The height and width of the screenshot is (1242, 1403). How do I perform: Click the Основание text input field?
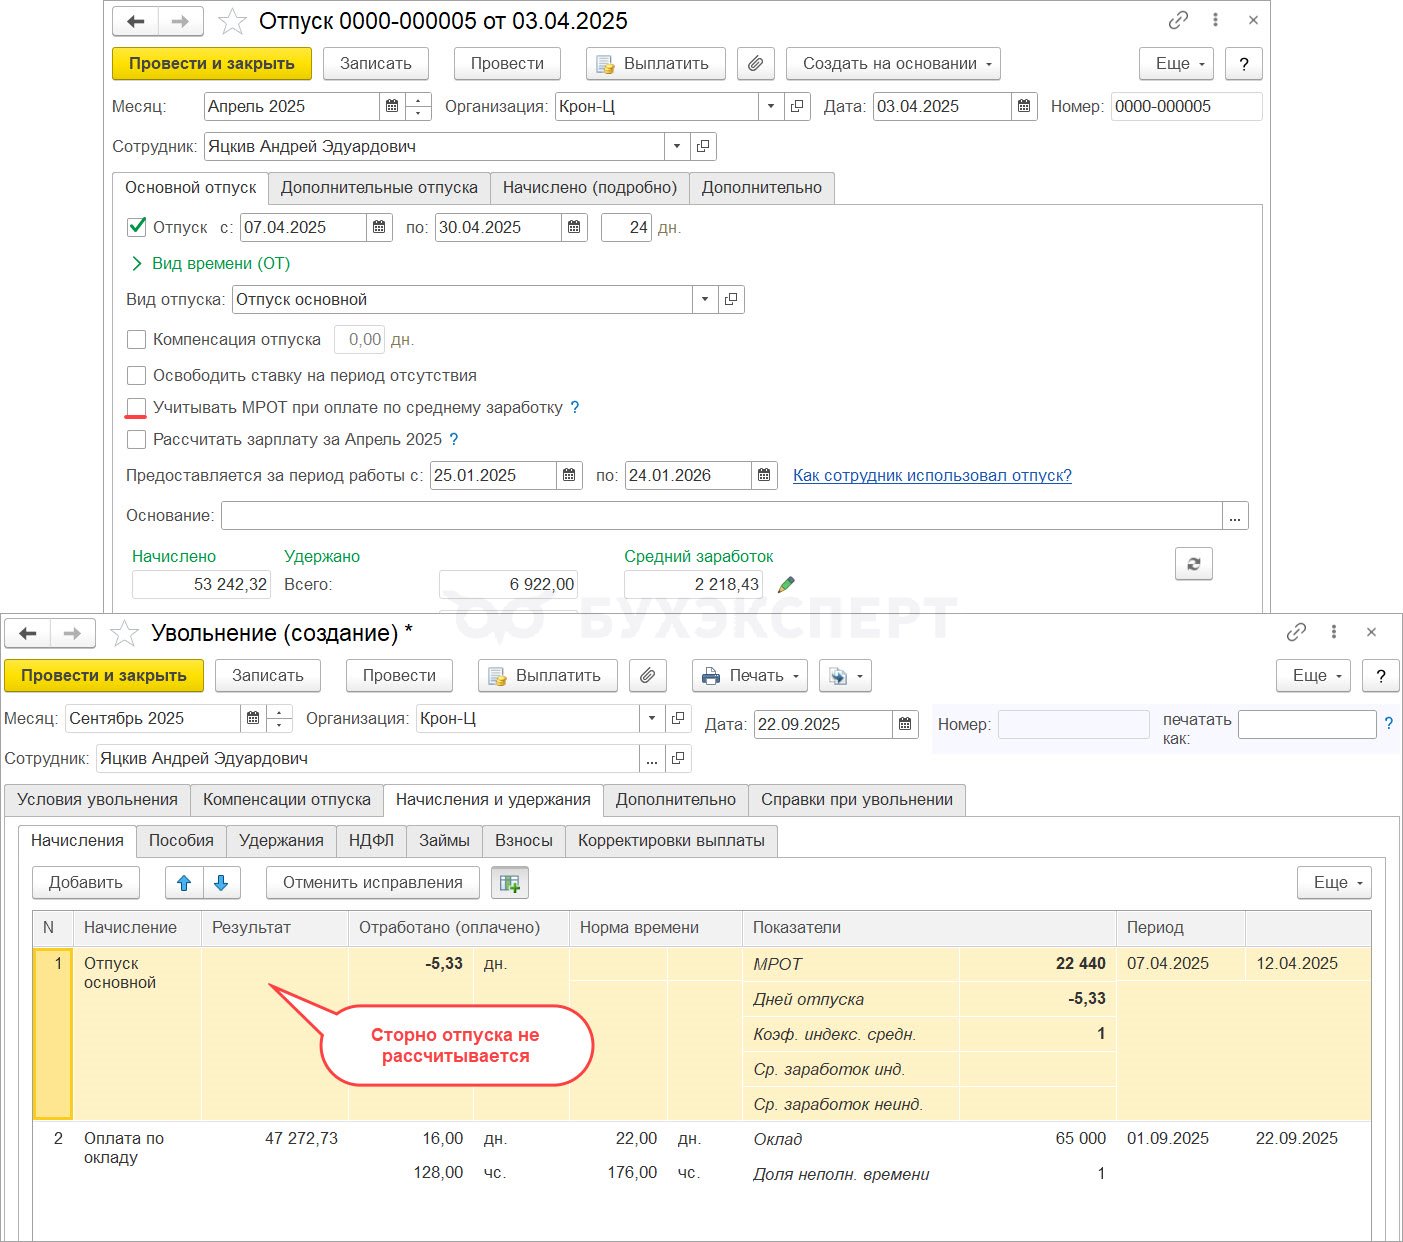pos(720,516)
